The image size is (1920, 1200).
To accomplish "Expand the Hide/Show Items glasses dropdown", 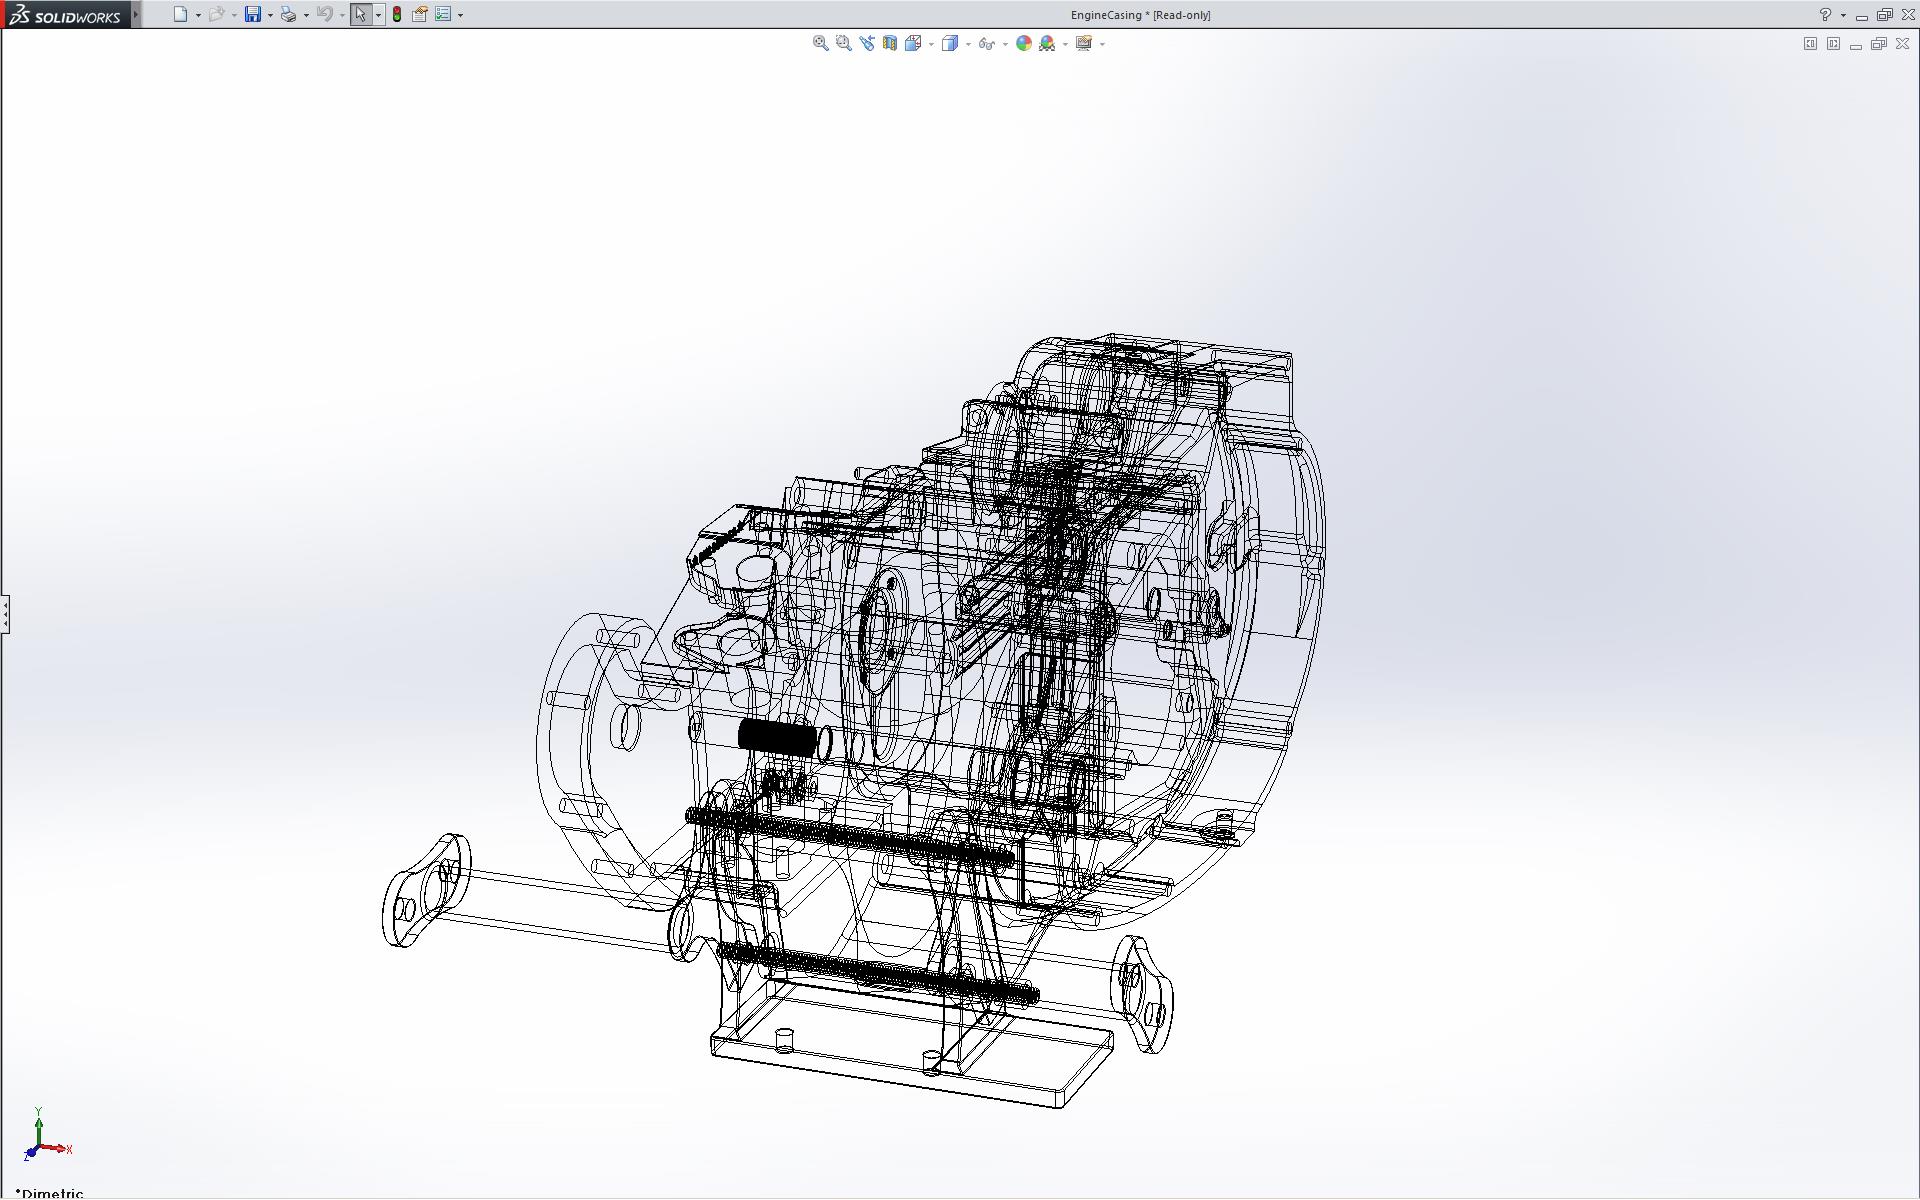I will point(1005,44).
